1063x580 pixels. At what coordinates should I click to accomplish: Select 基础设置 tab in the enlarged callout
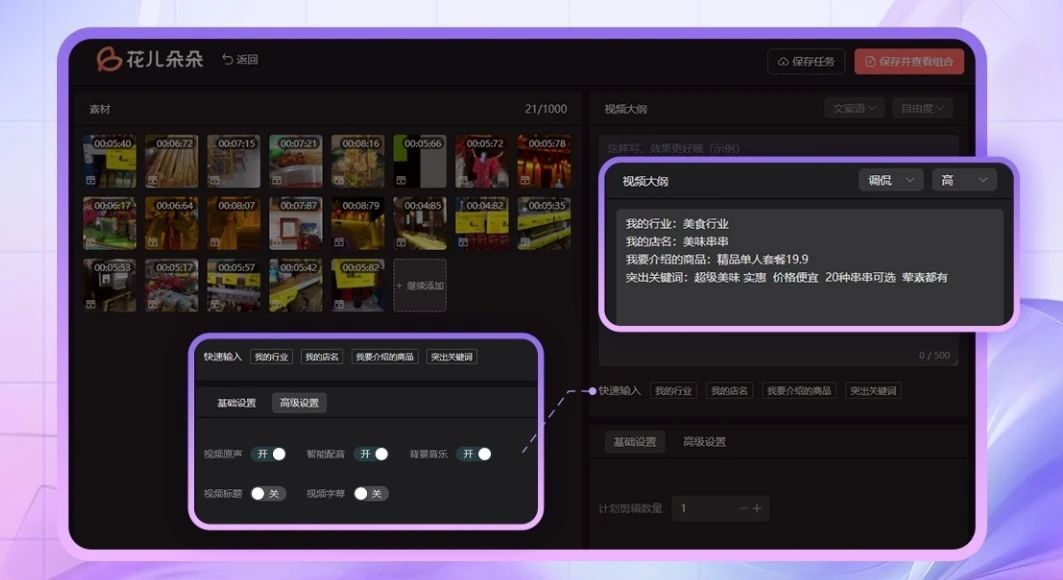click(237, 403)
